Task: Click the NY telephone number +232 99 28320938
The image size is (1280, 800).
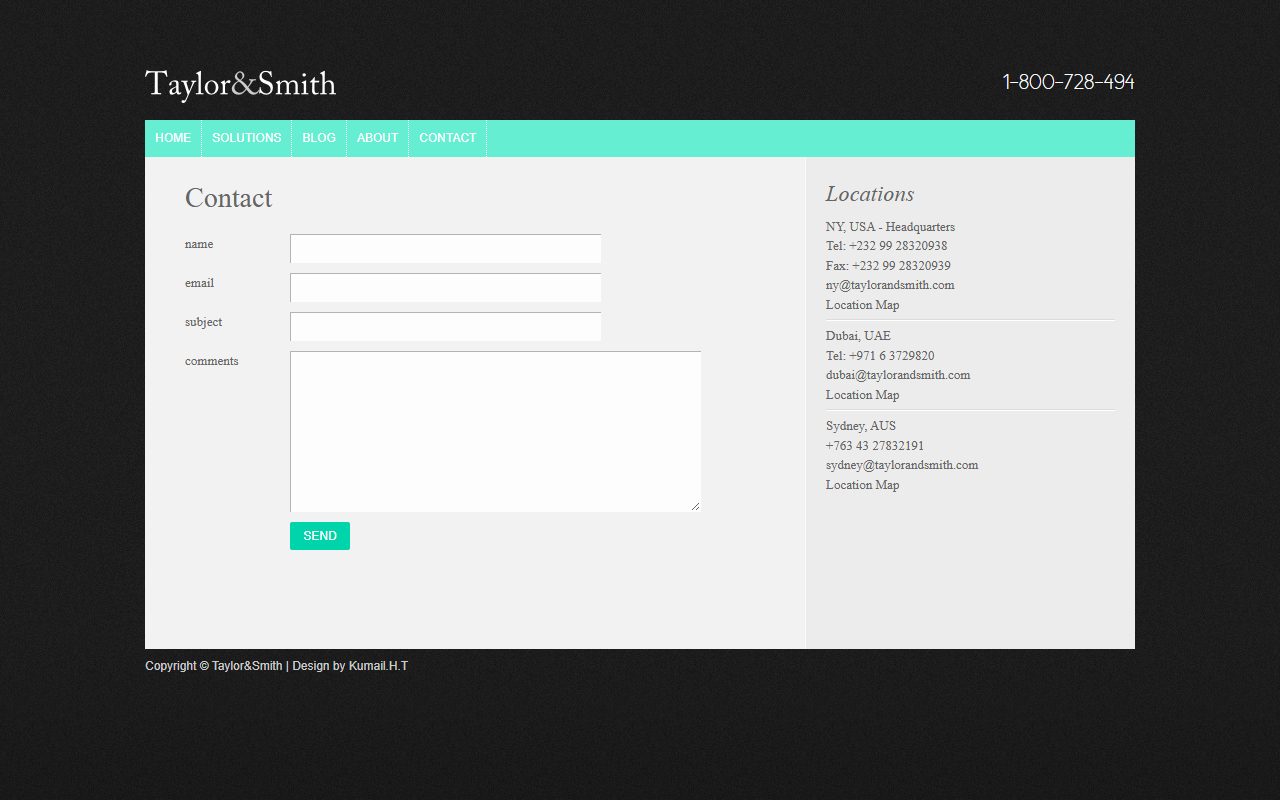Action: (898, 246)
